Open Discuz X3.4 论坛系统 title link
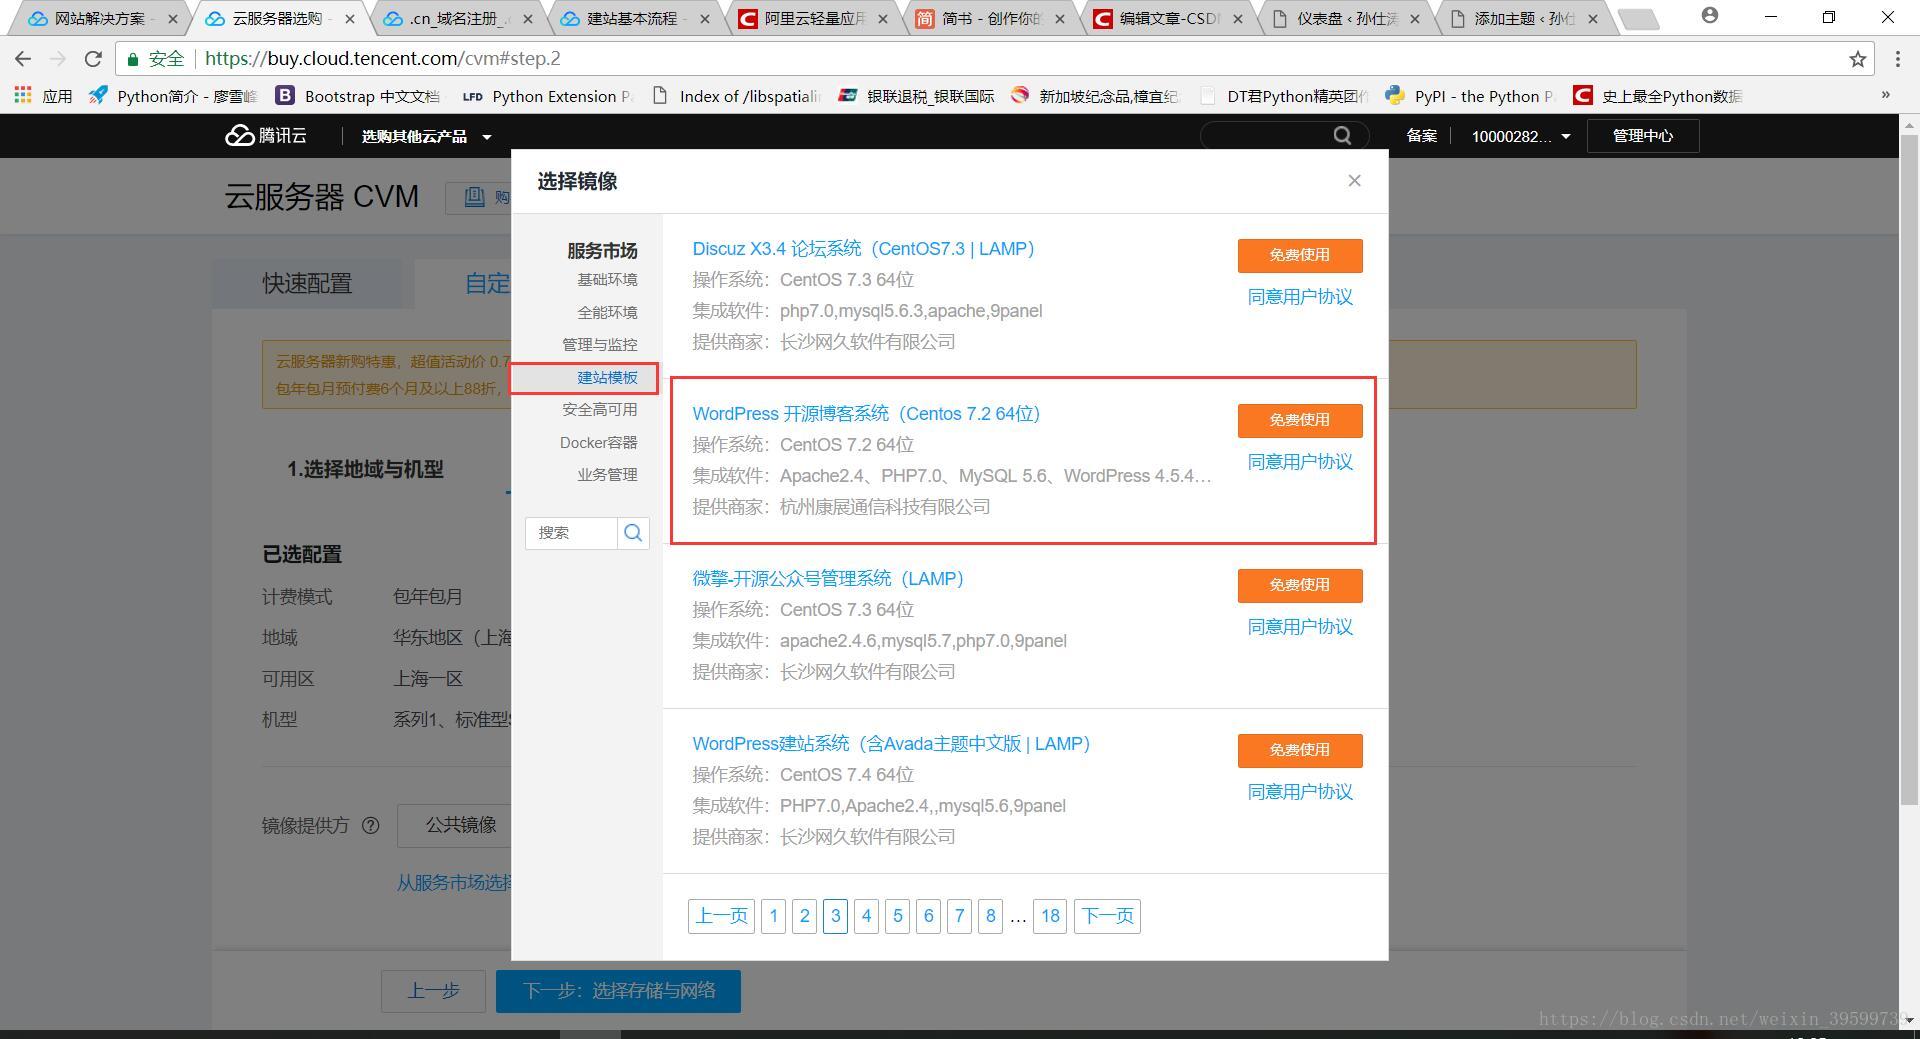 [x=863, y=249]
